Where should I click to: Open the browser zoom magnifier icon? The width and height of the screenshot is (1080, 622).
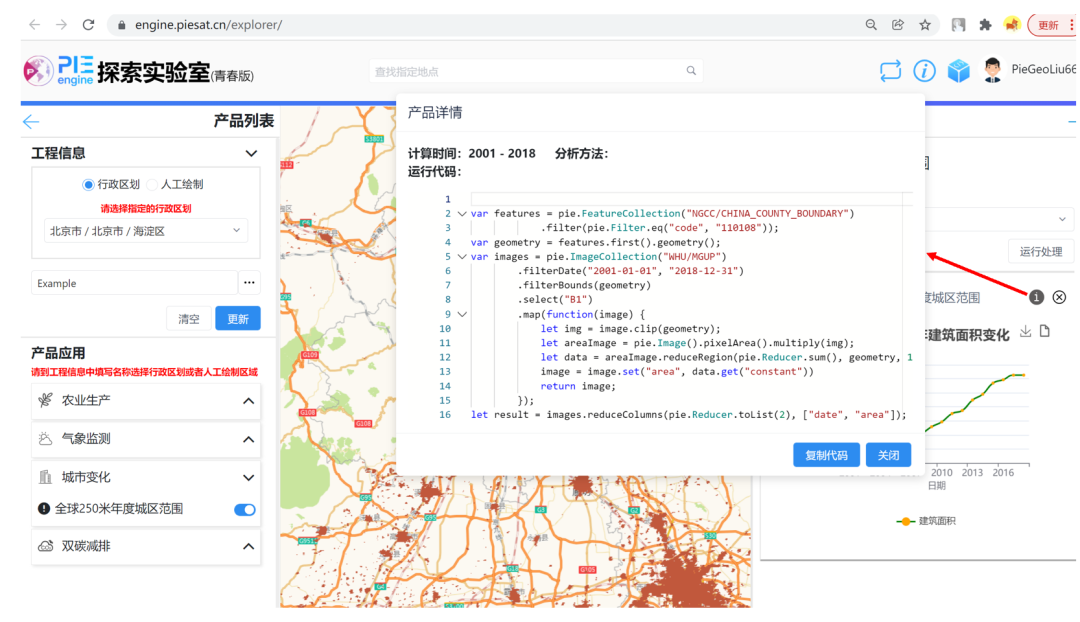[x=871, y=25]
